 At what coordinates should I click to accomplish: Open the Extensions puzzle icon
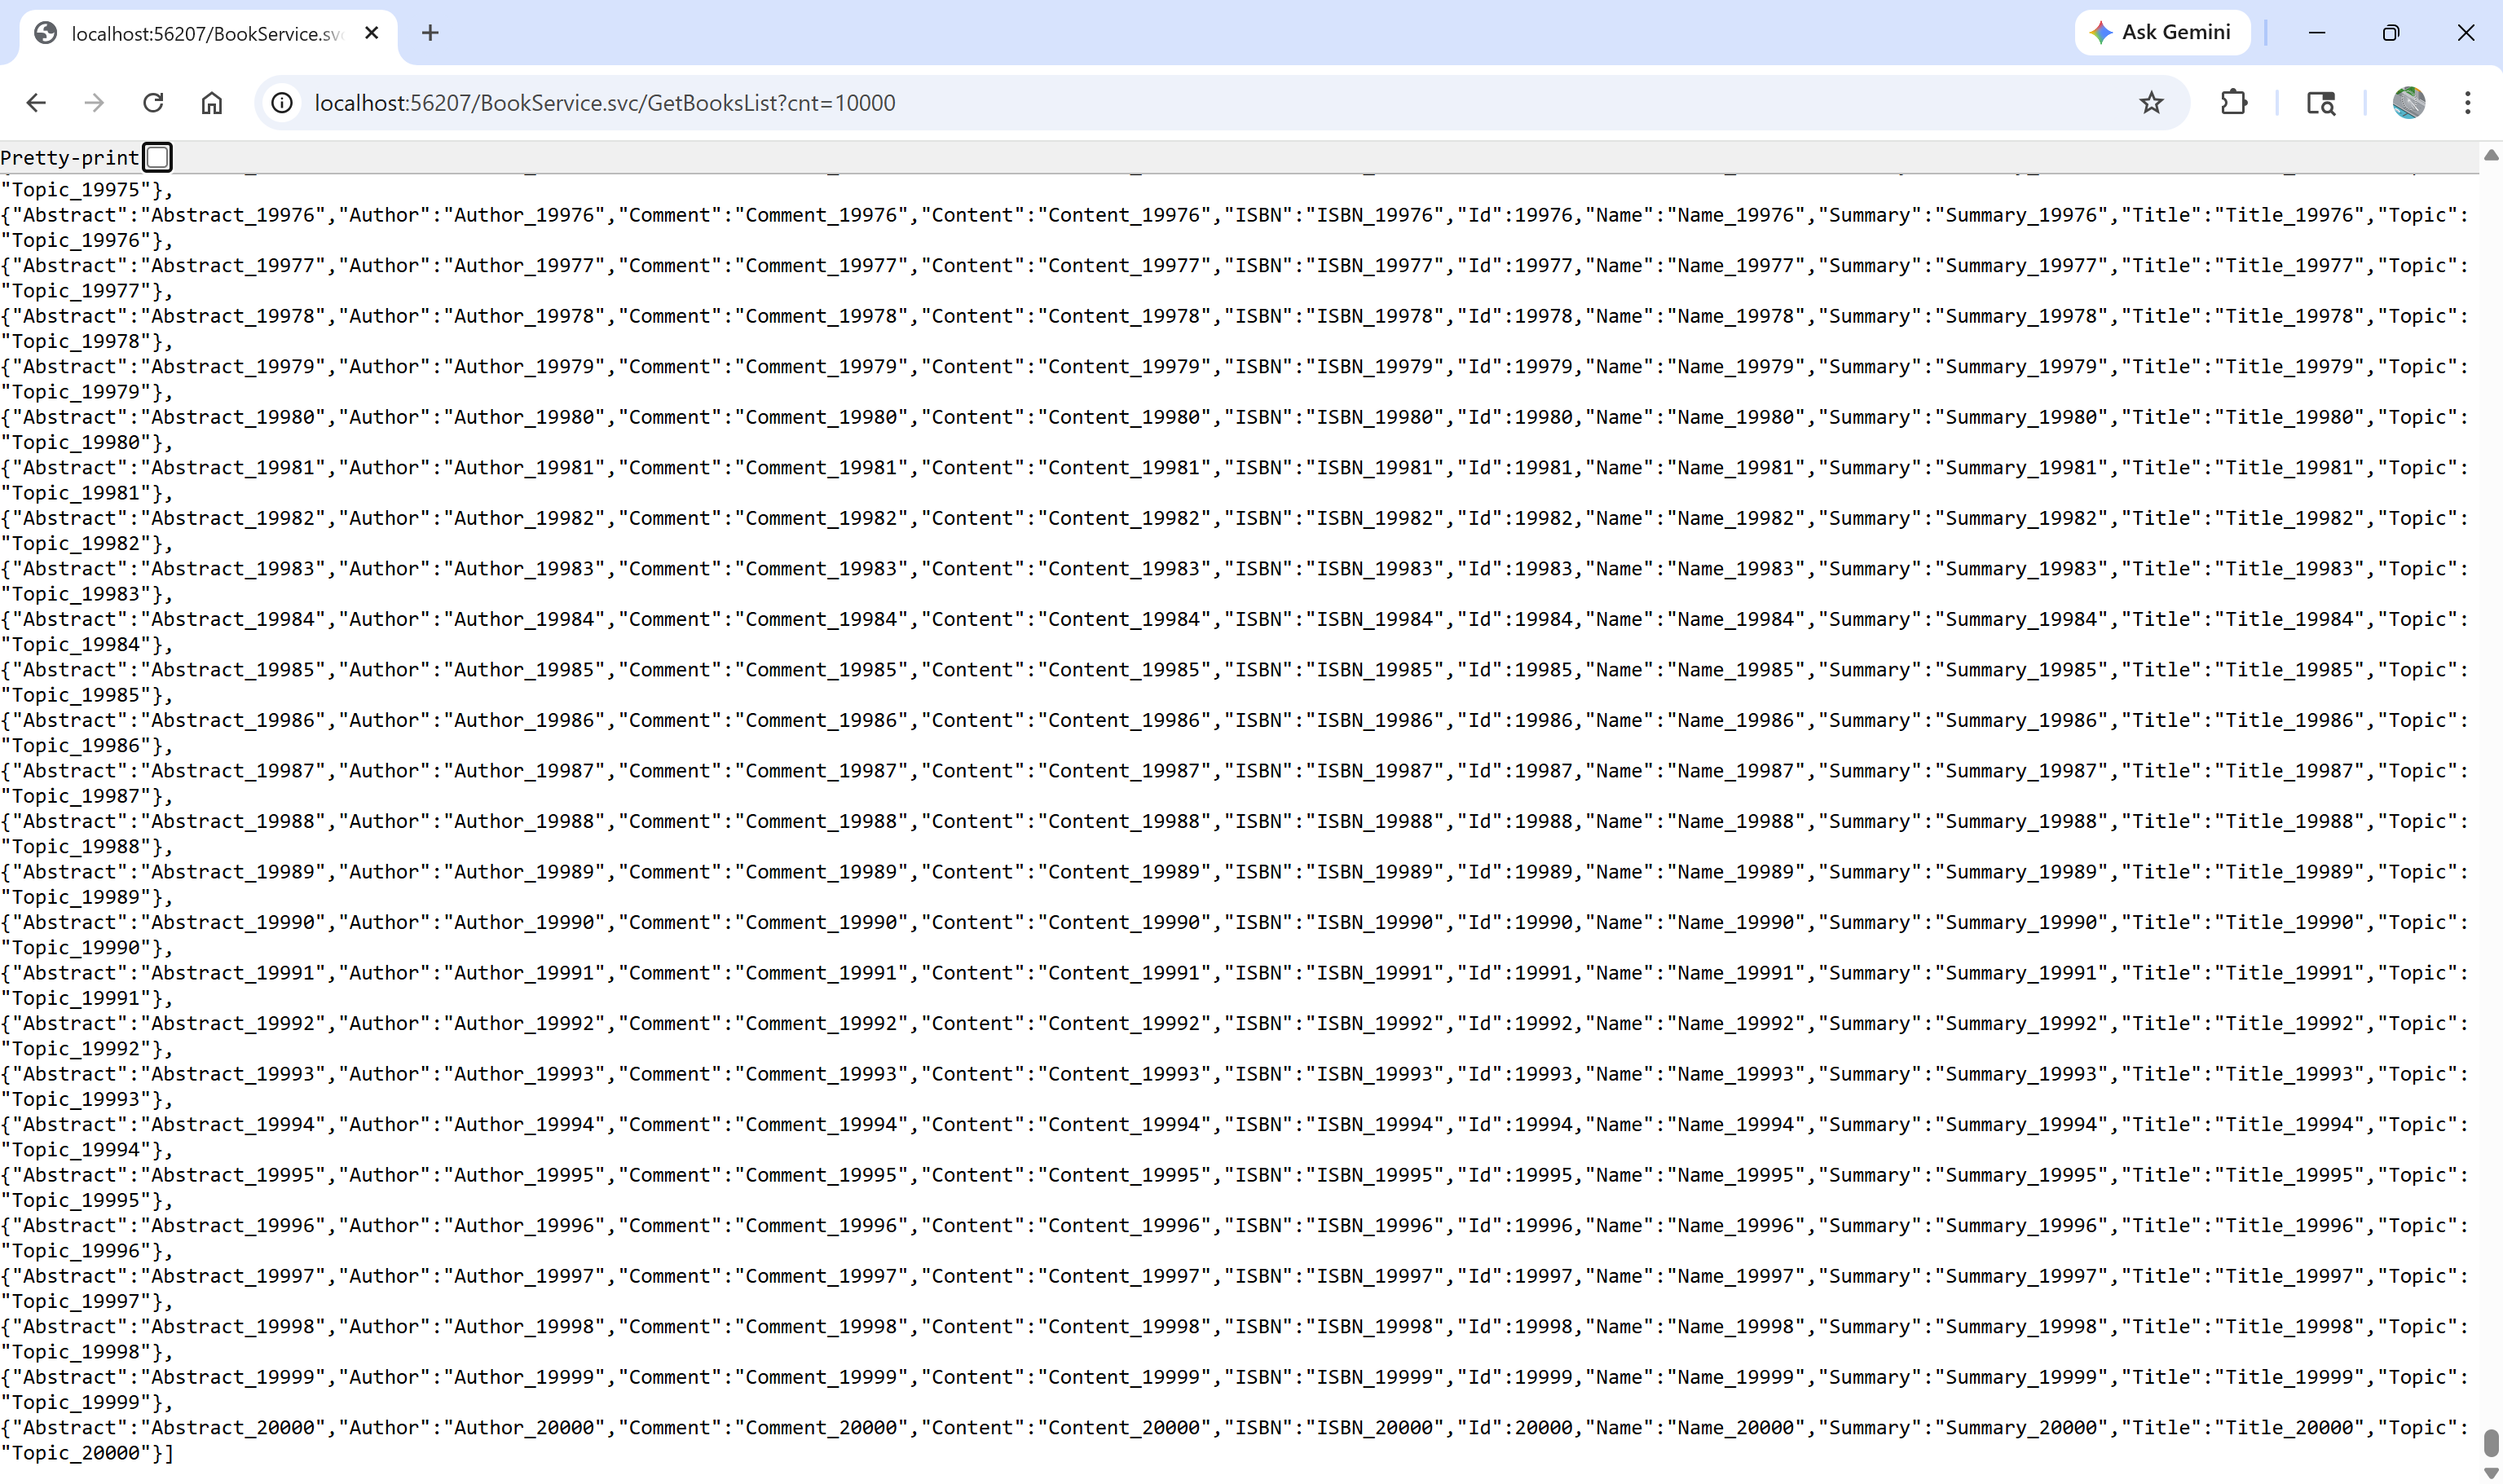click(2233, 103)
